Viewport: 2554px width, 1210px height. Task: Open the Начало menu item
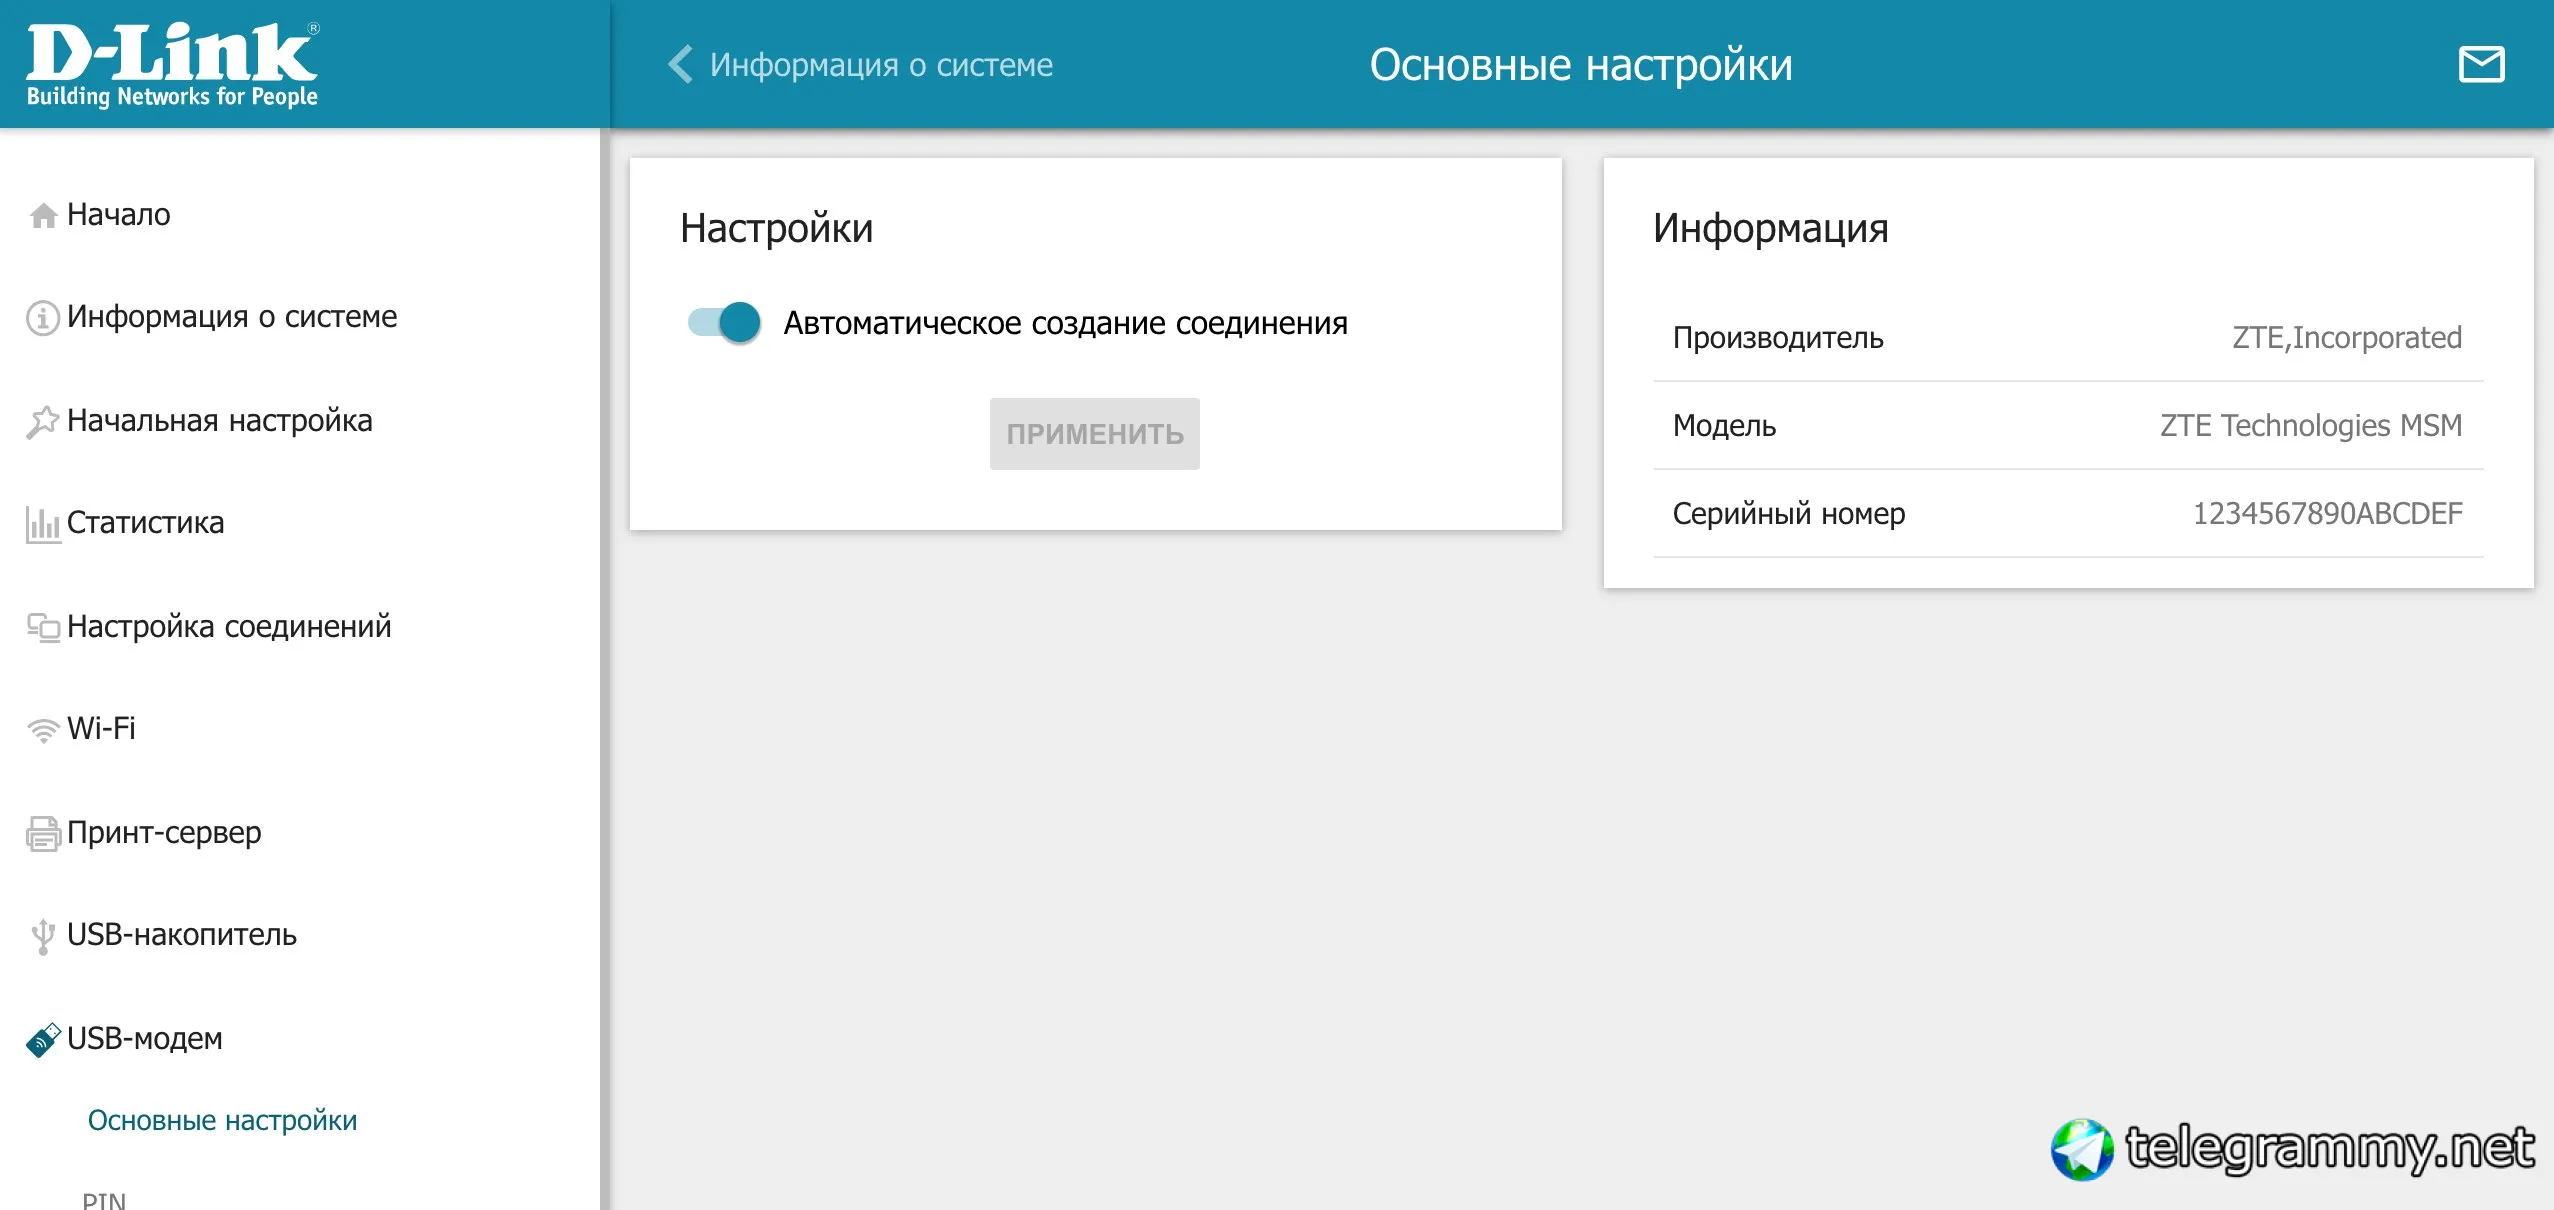click(x=119, y=215)
